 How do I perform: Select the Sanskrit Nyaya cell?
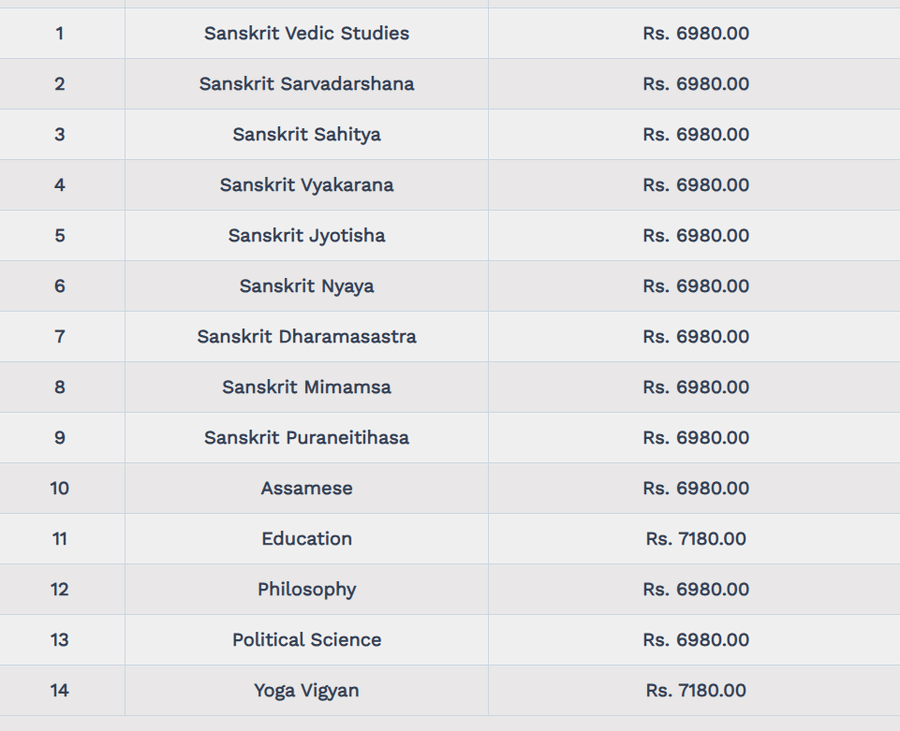pos(306,286)
